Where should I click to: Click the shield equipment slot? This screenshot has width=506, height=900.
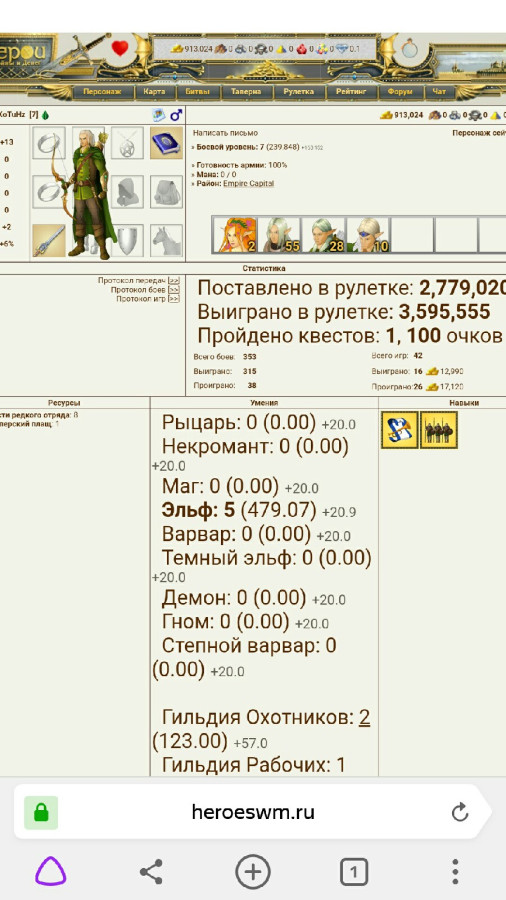point(127,240)
